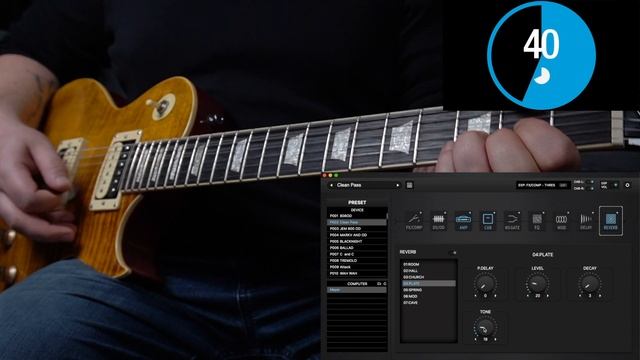Select the REVERB effect block

click(611, 221)
